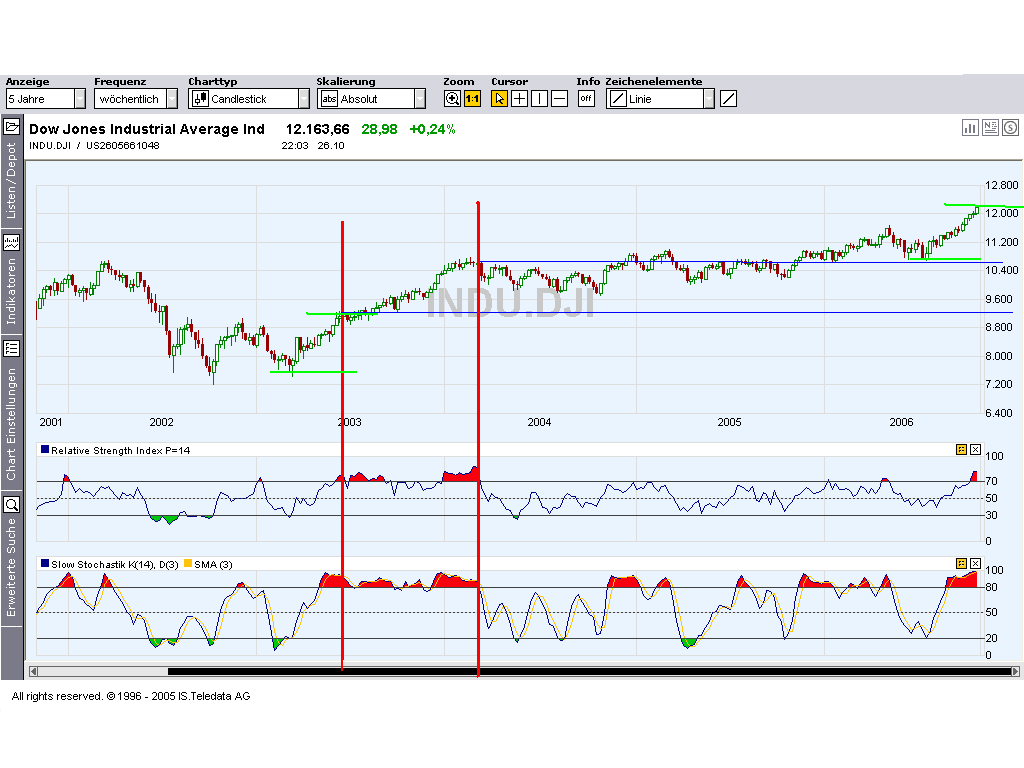
Task: Click the 2001 year label on axis
Action: pos(51,423)
